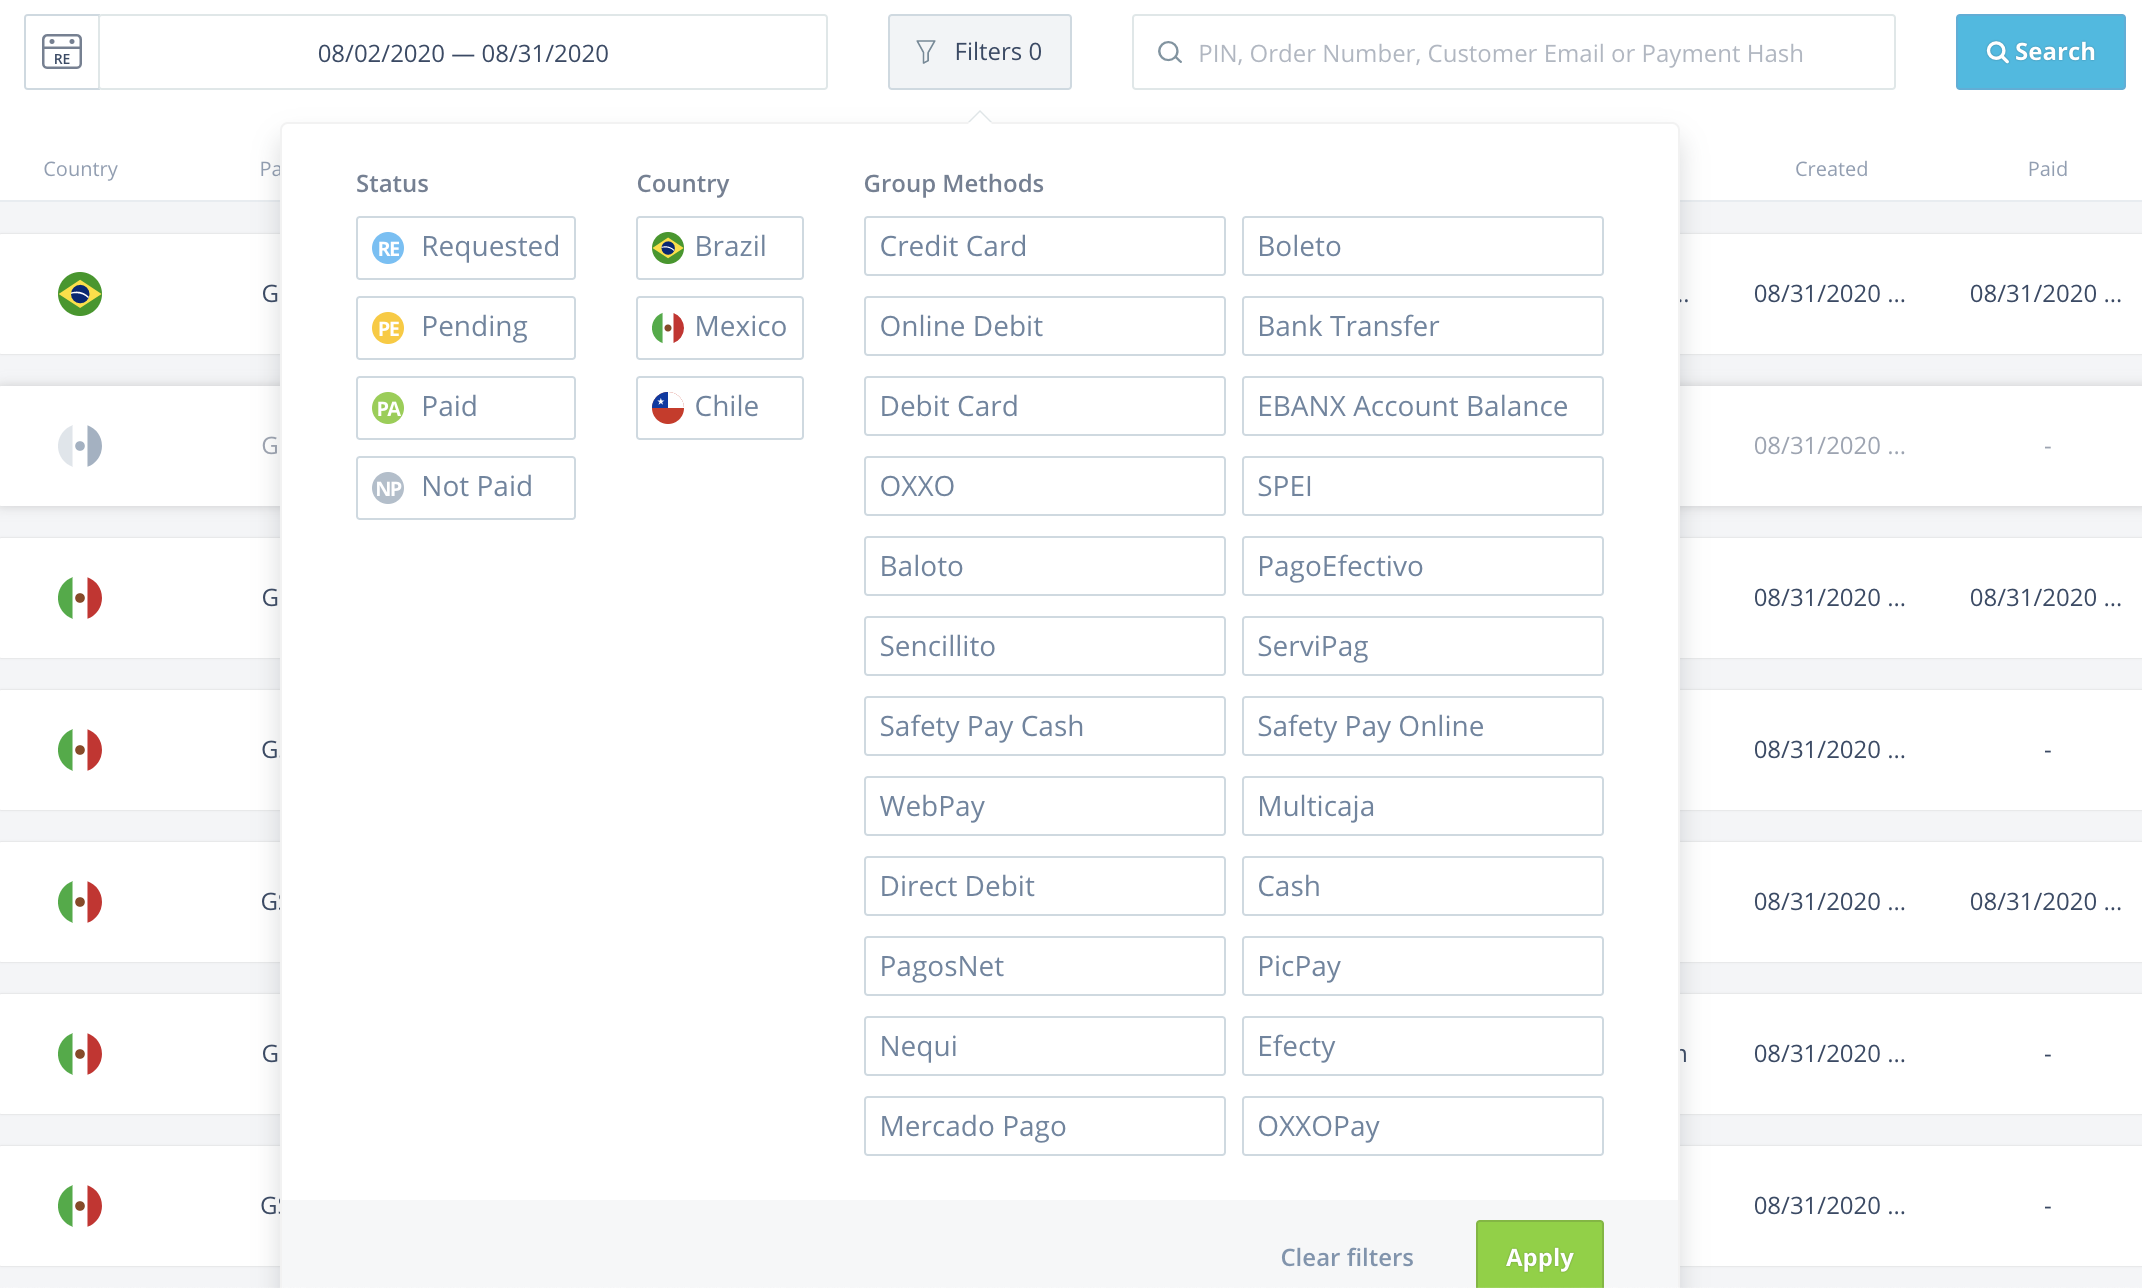Select Requested status filter
Screen dimensions: 2142x1288
pos(465,245)
